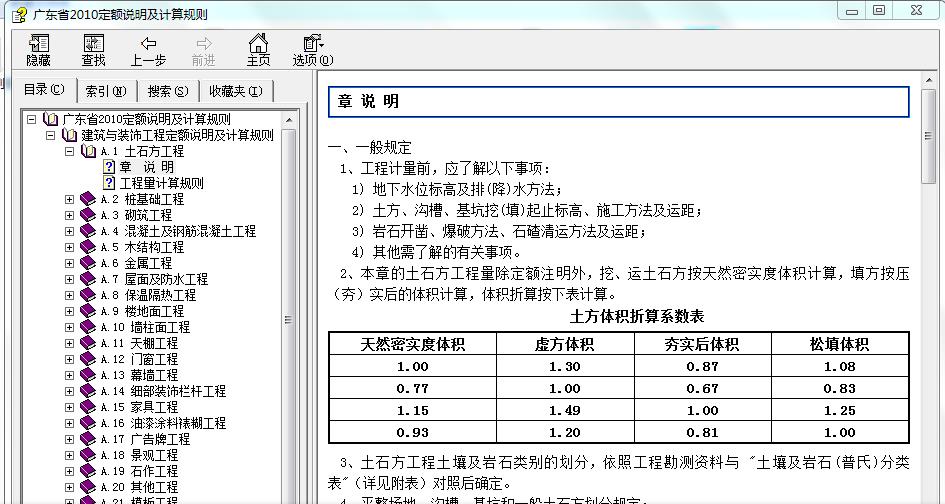Collapse the A.1 土石方工程 node
This screenshot has height=504, width=945.
click(x=69, y=151)
